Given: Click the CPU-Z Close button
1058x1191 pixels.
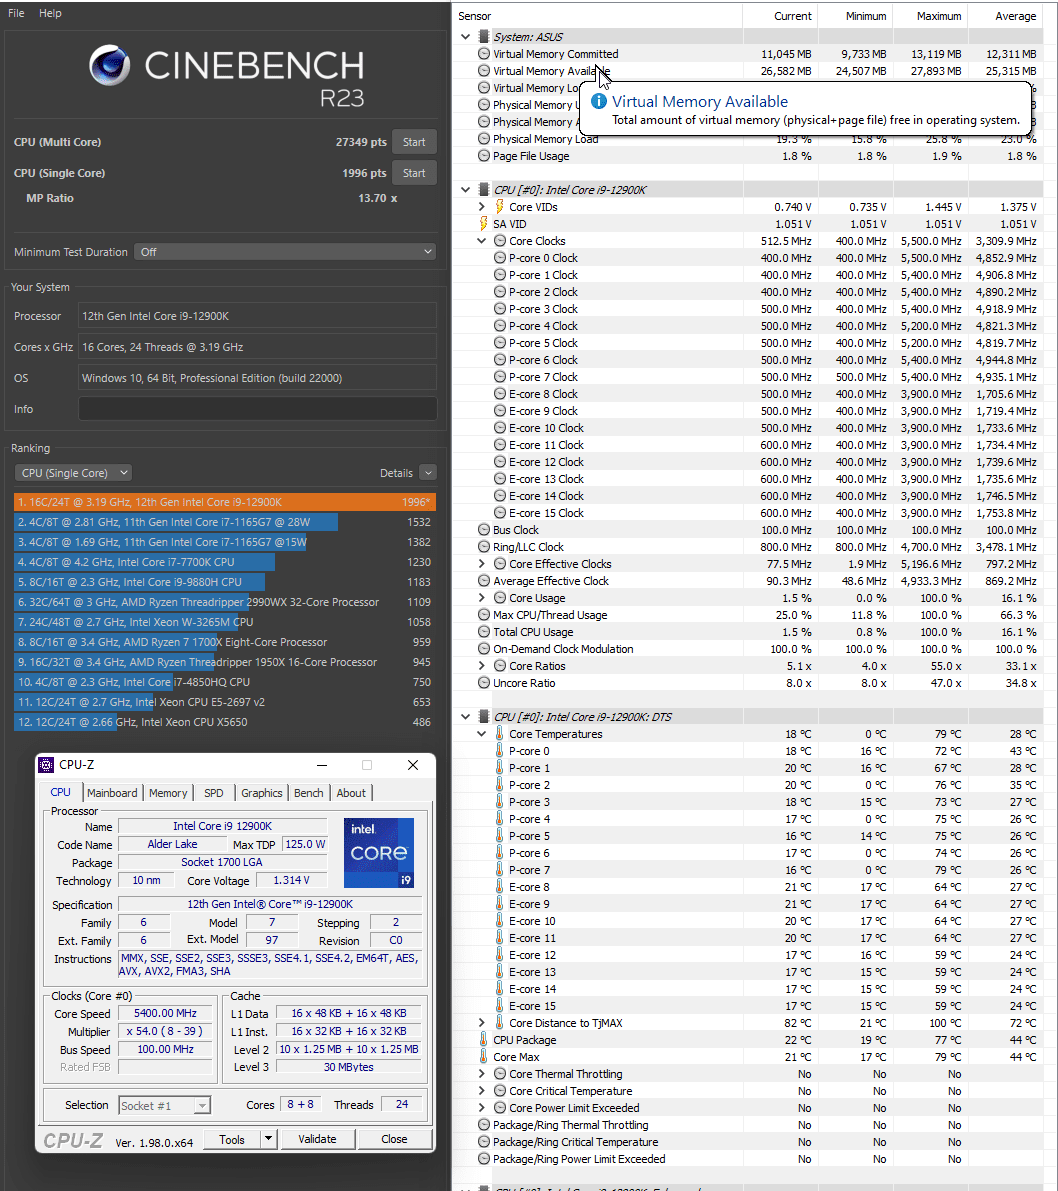Looking at the screenshot, I should pos(394,1139).
